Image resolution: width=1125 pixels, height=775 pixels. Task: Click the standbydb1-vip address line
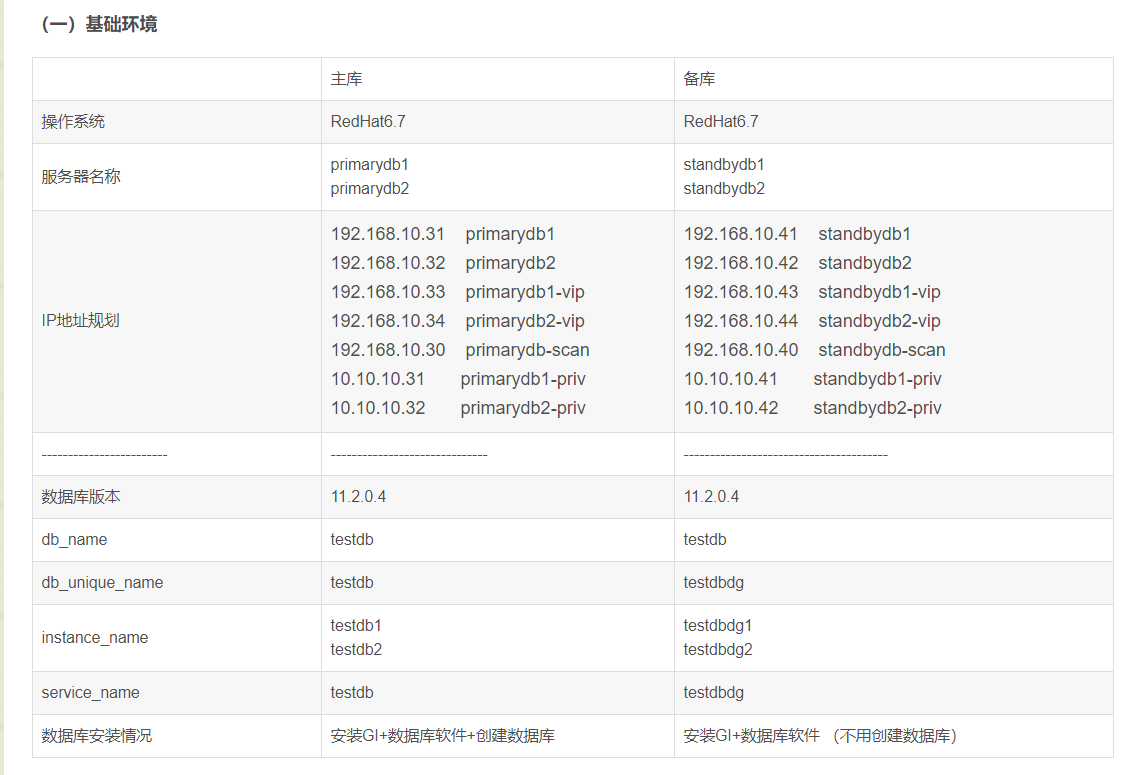(812, 292)
